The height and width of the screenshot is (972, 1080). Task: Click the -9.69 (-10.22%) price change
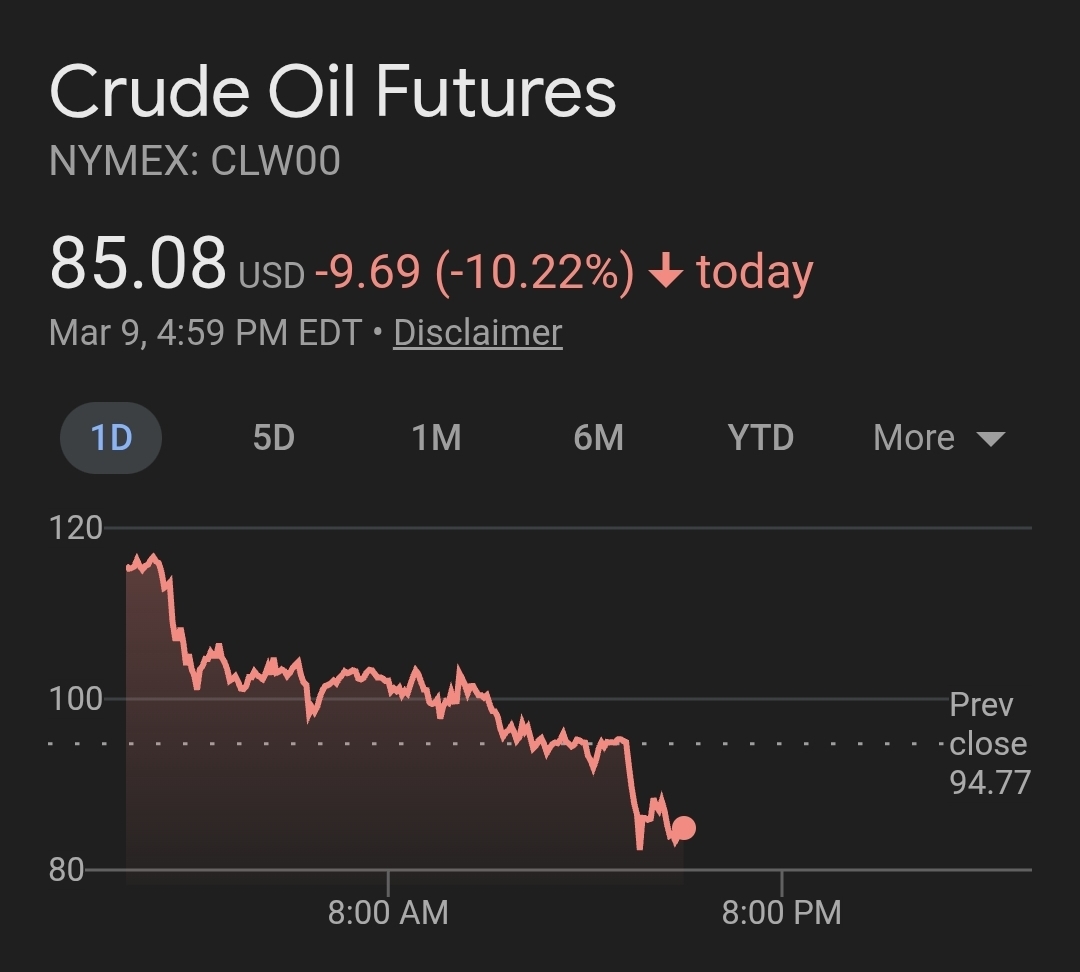click(x=474, y=272)
